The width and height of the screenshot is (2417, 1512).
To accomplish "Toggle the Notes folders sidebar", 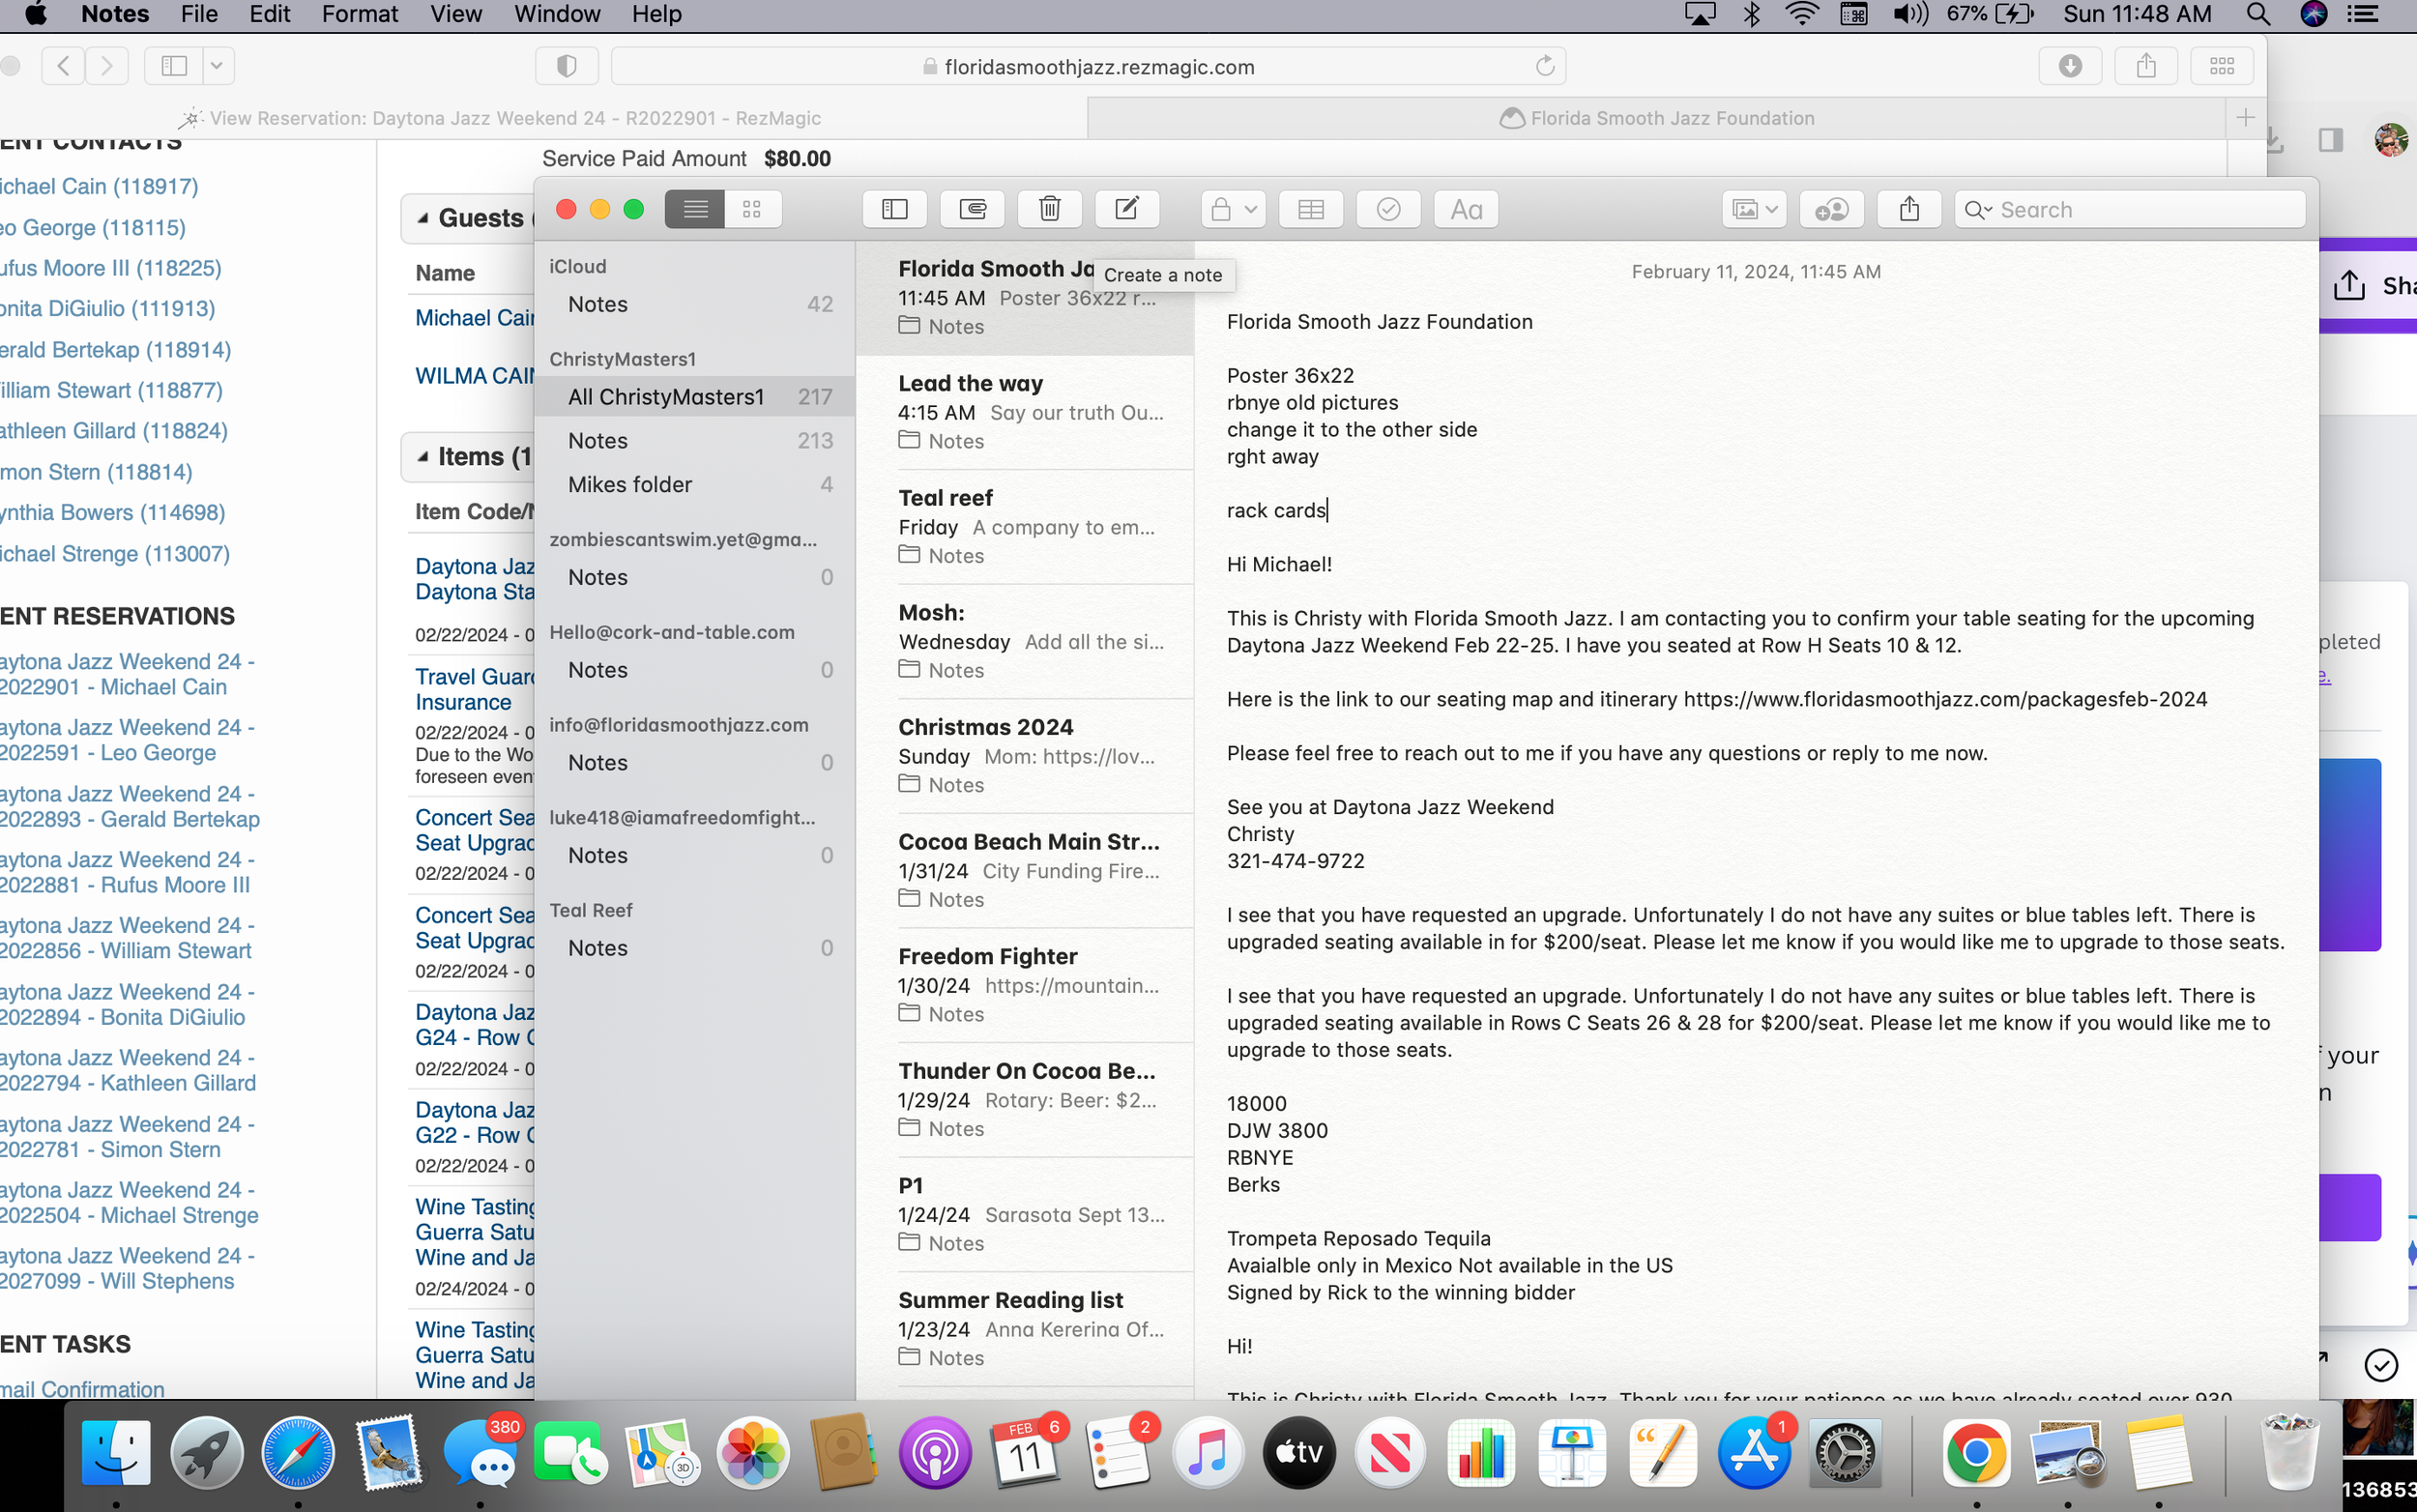I will click(894, 209).
